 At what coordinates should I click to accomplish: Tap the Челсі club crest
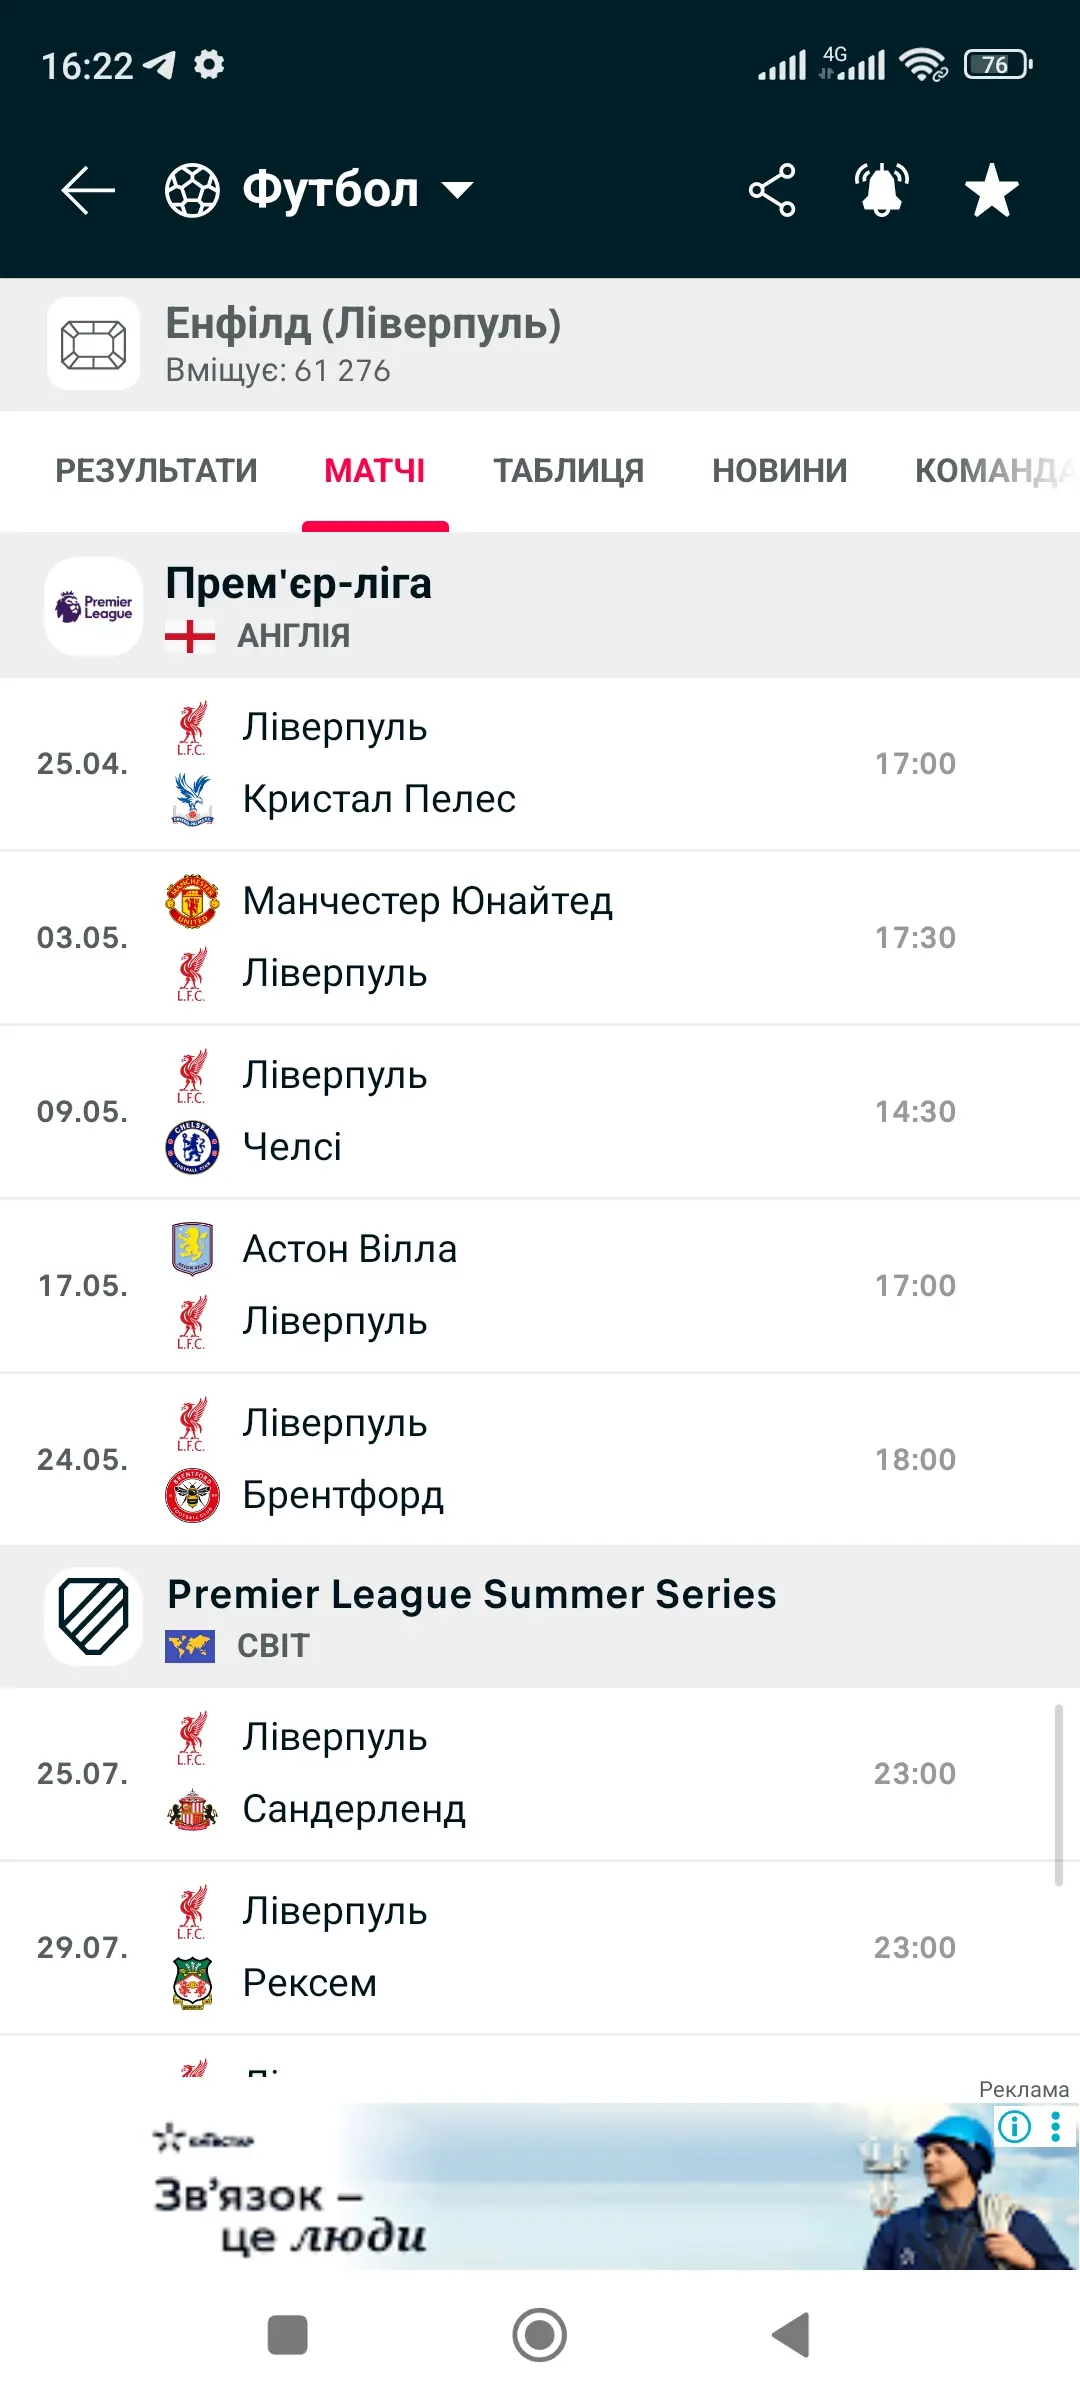click(192, 1147)
